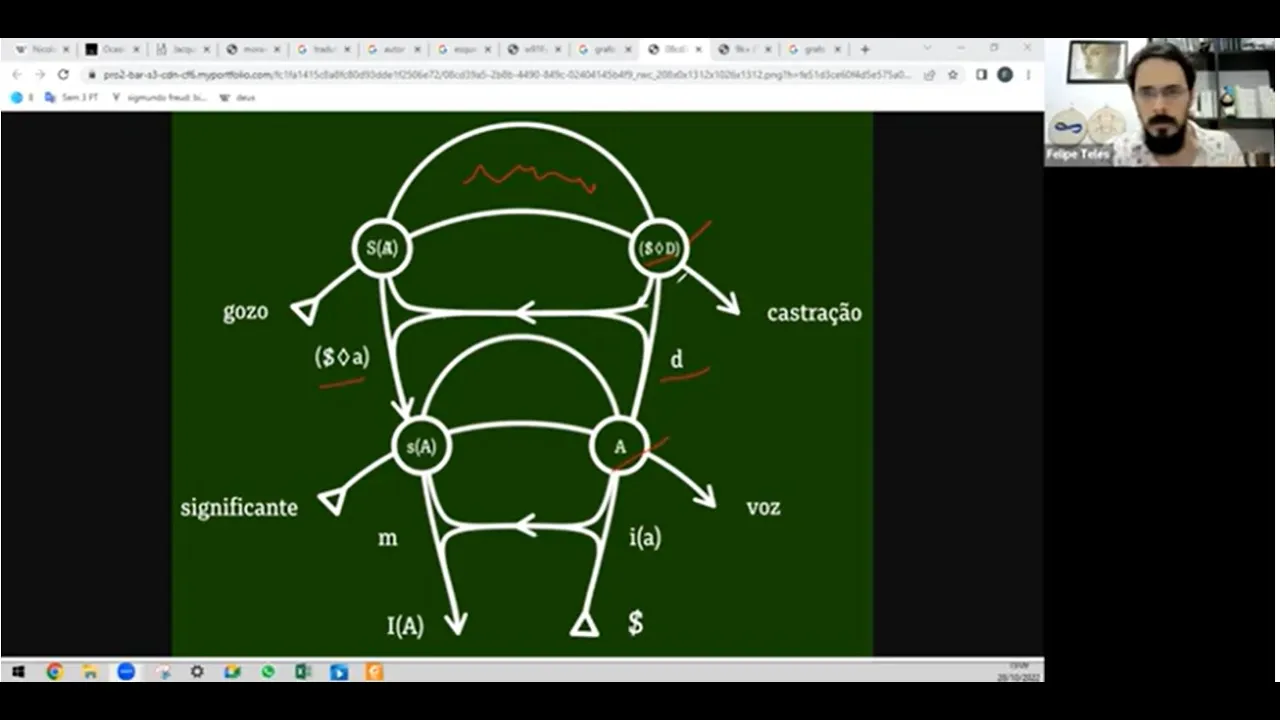Open the deus bookmark
The image size is (1280, 720).
coord(238,98)
